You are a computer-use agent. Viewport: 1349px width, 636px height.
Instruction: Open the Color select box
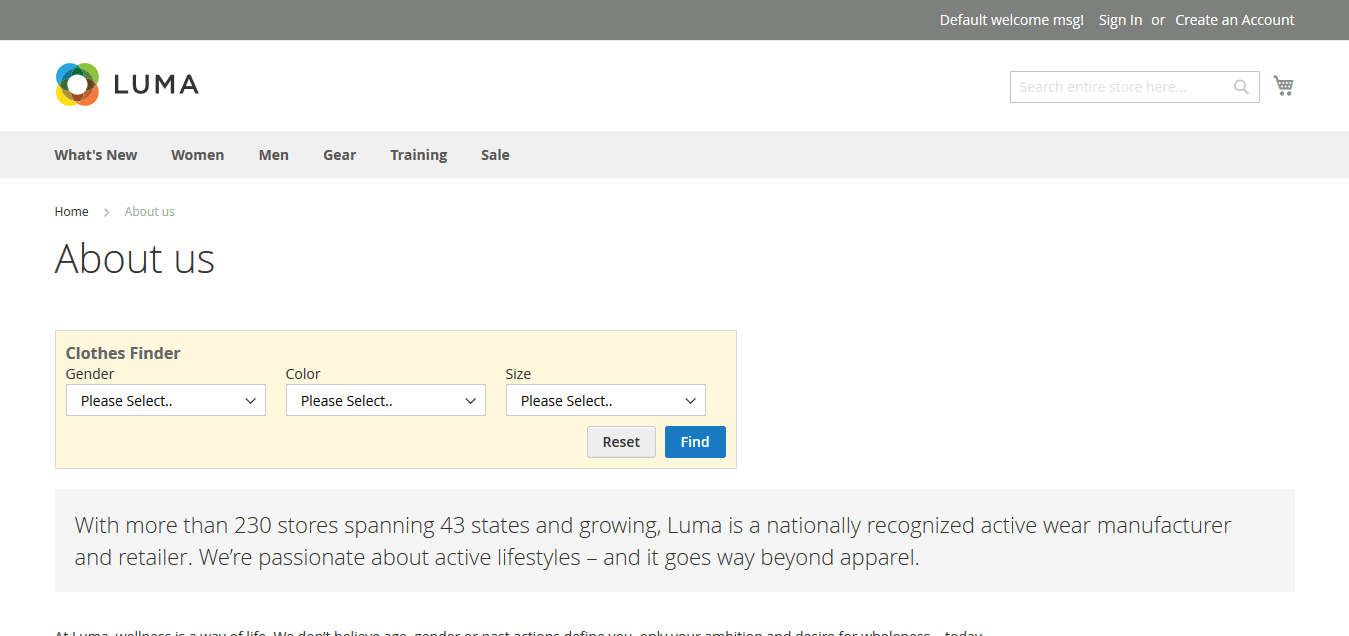tap(386, 401)
